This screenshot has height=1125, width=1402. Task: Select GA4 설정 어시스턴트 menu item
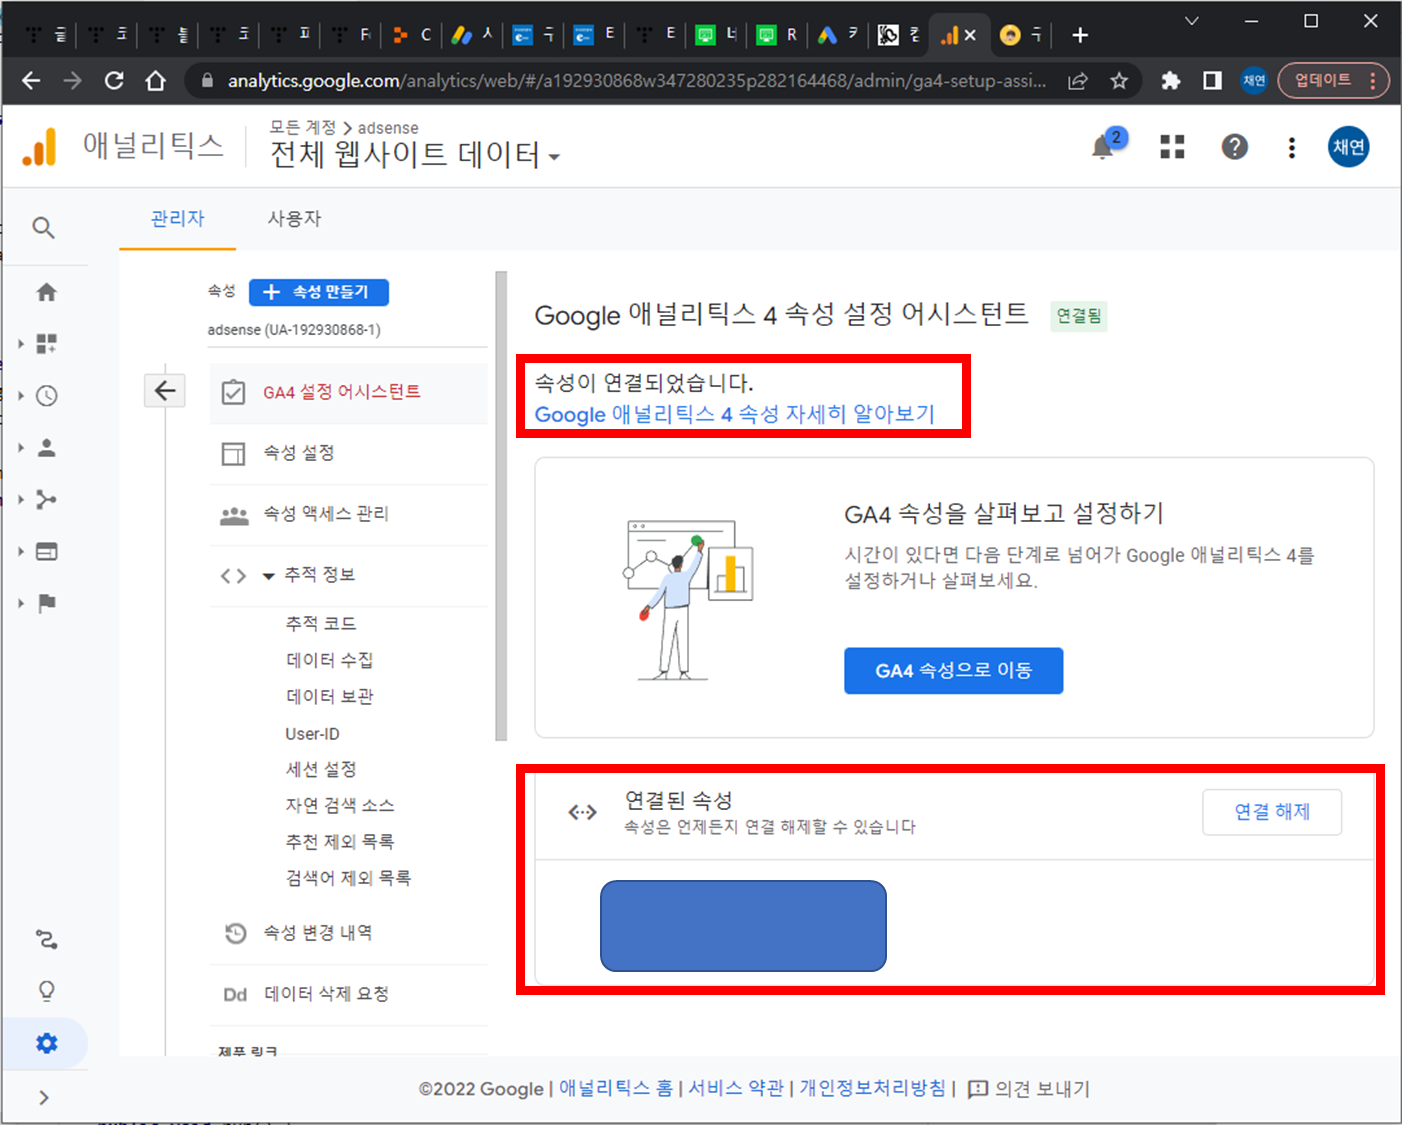point(348,392)
